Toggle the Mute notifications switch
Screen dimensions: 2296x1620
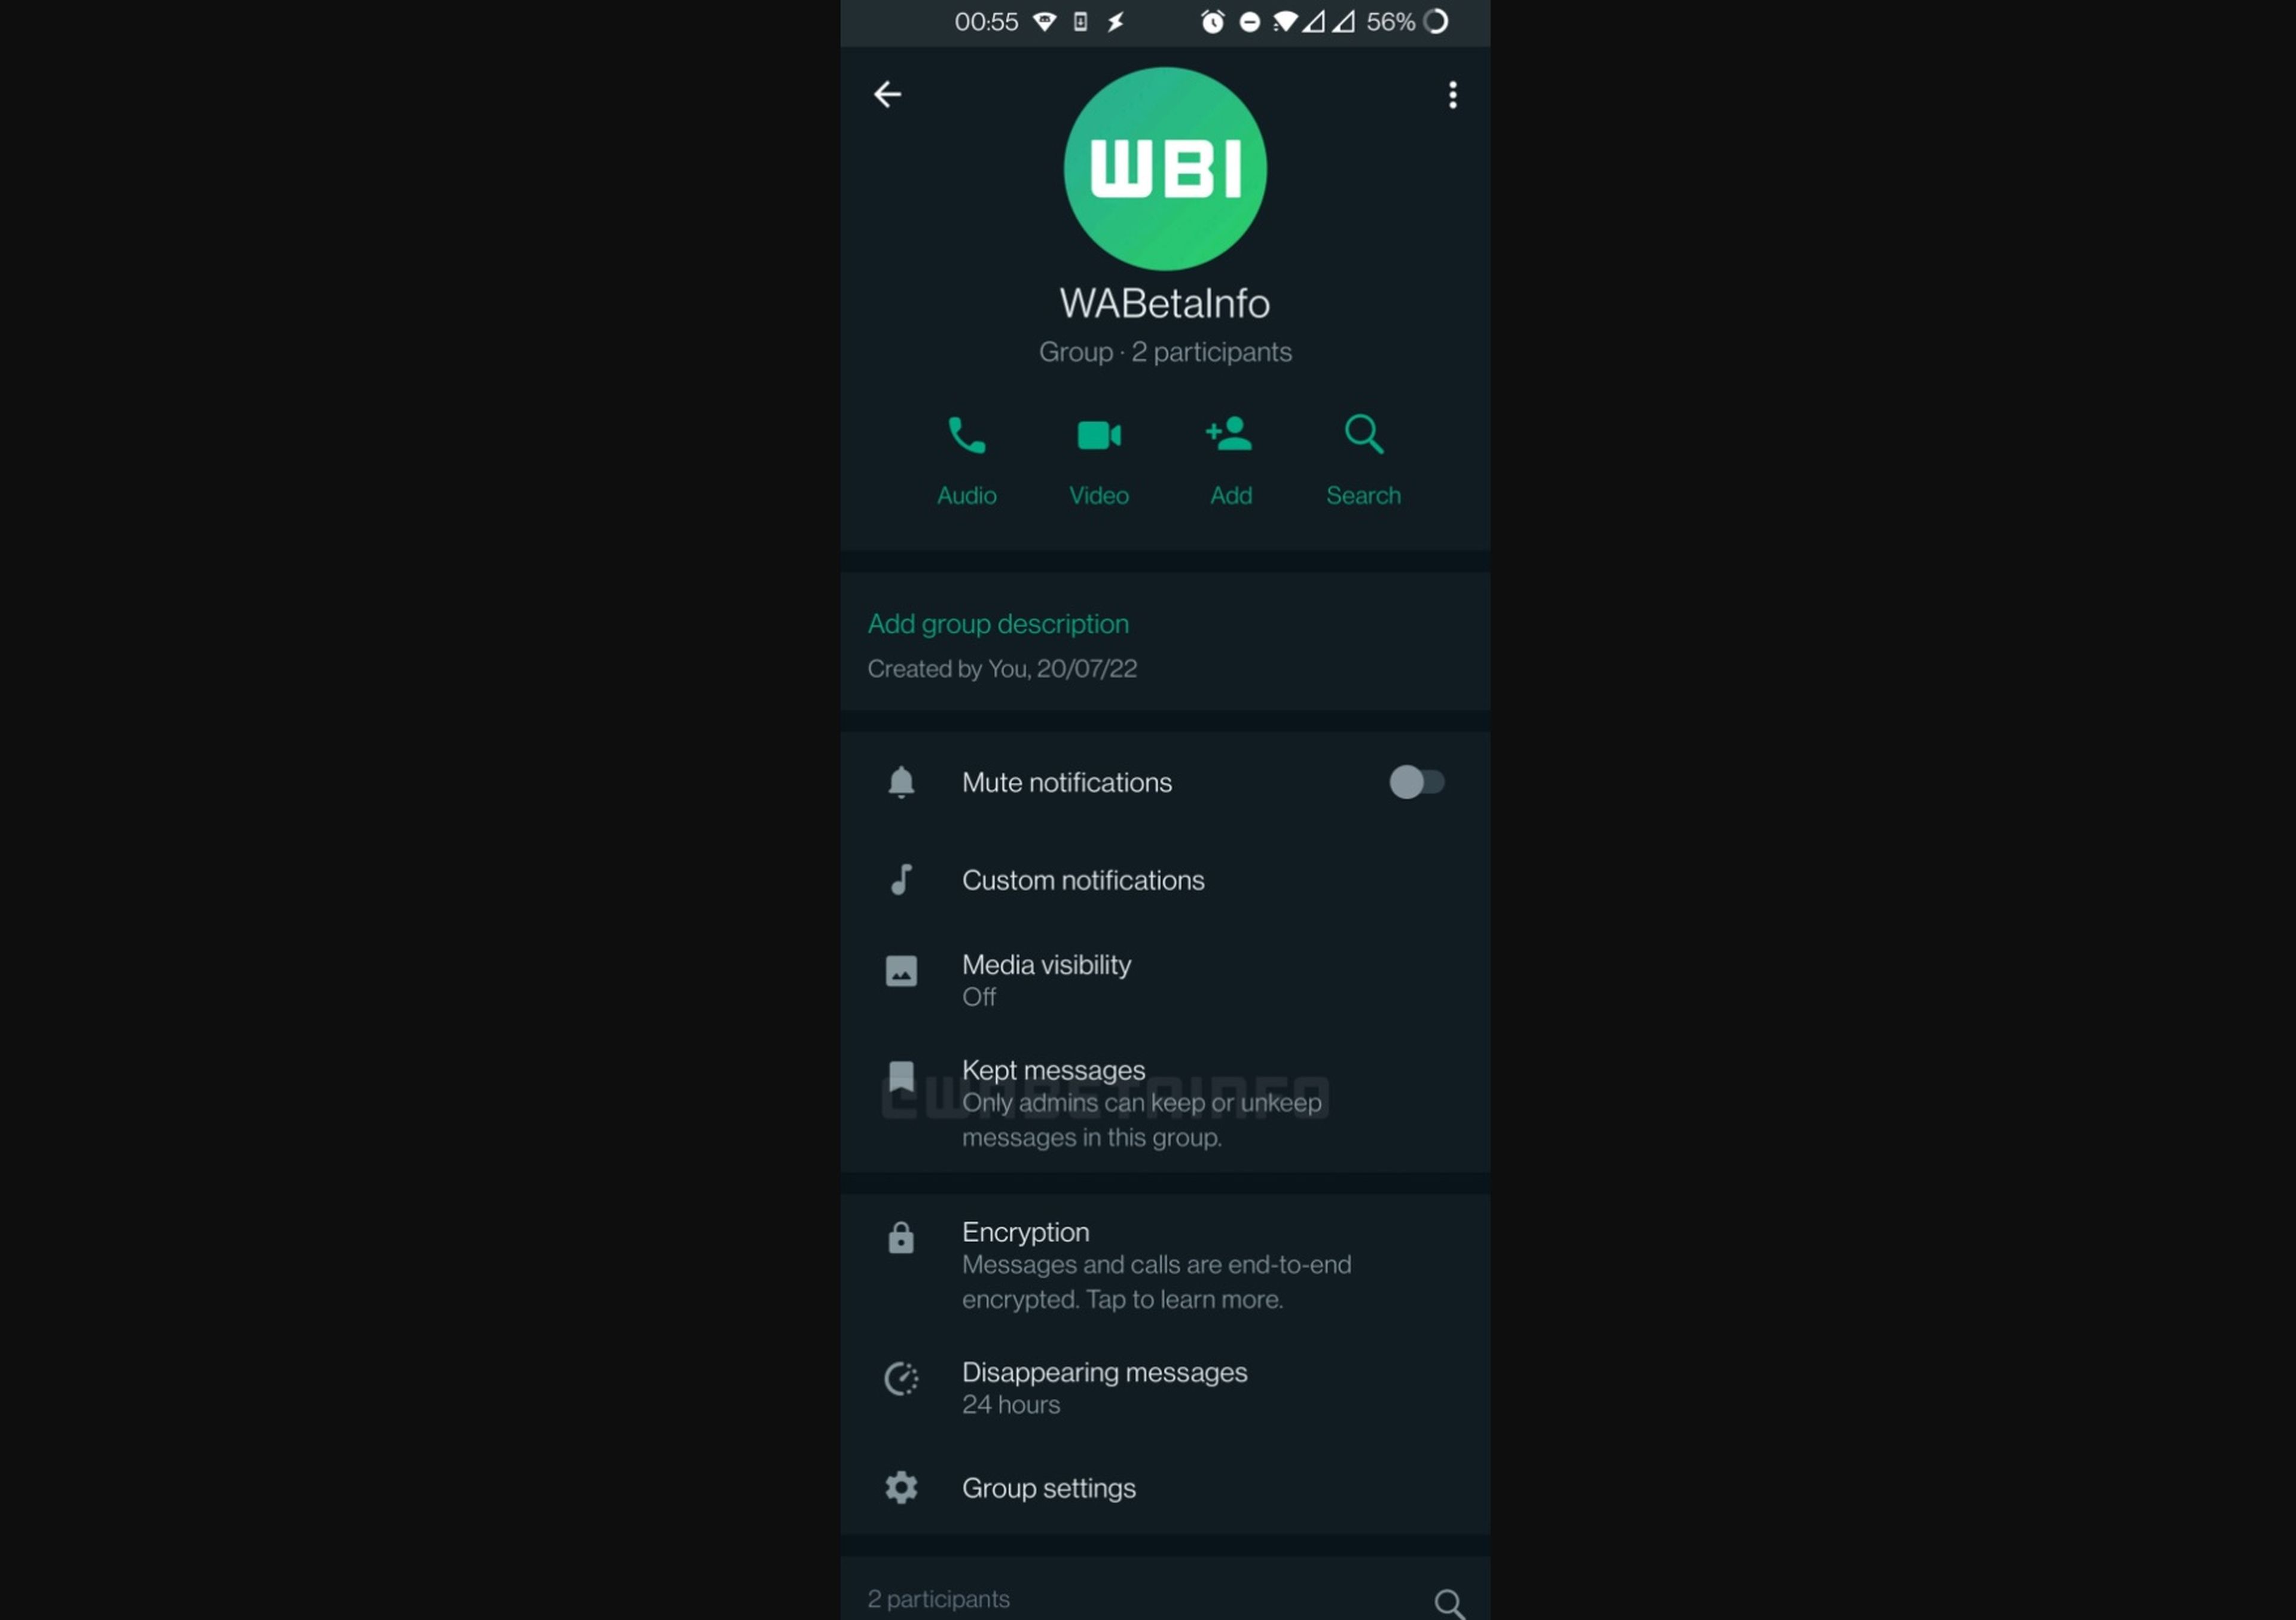(x=1416, y=782)
